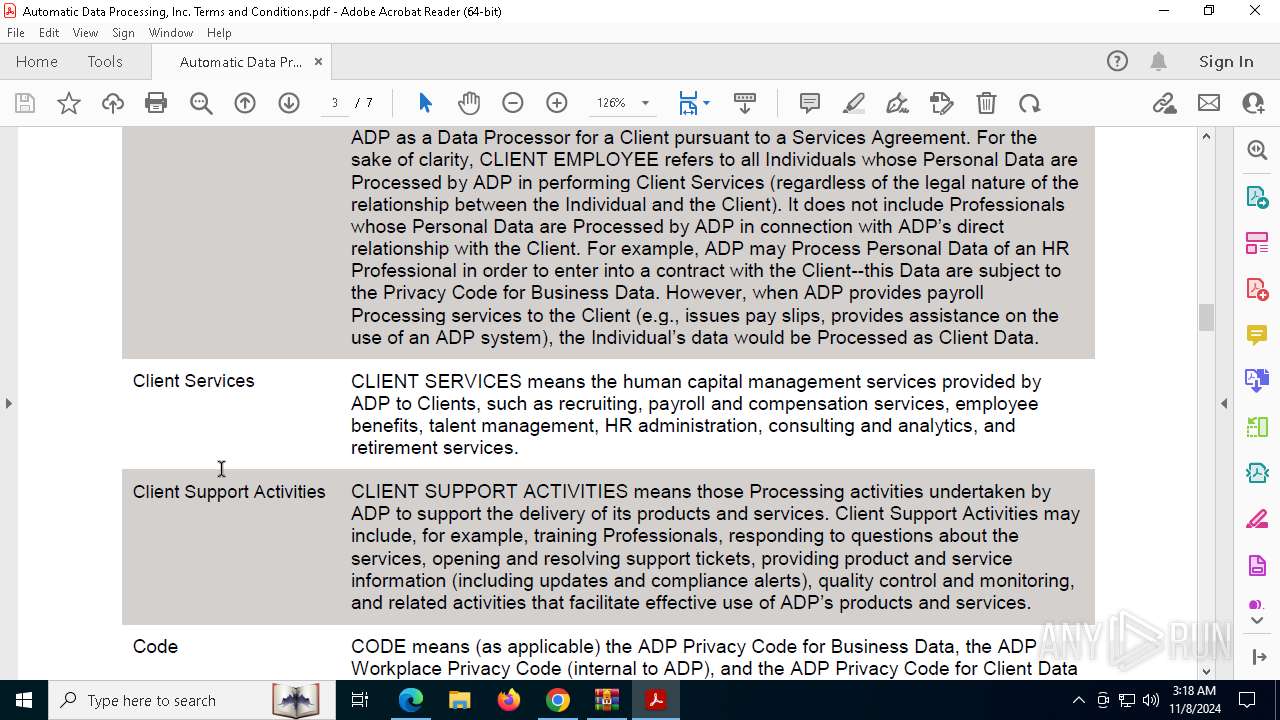
Task: Open Create PDF tool in right pane
Action: coord(1257,288)
